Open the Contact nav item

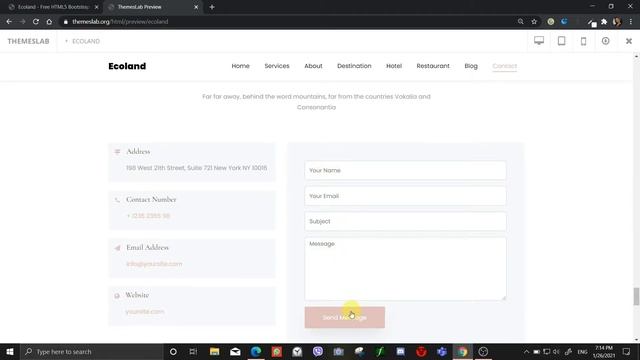504,66
